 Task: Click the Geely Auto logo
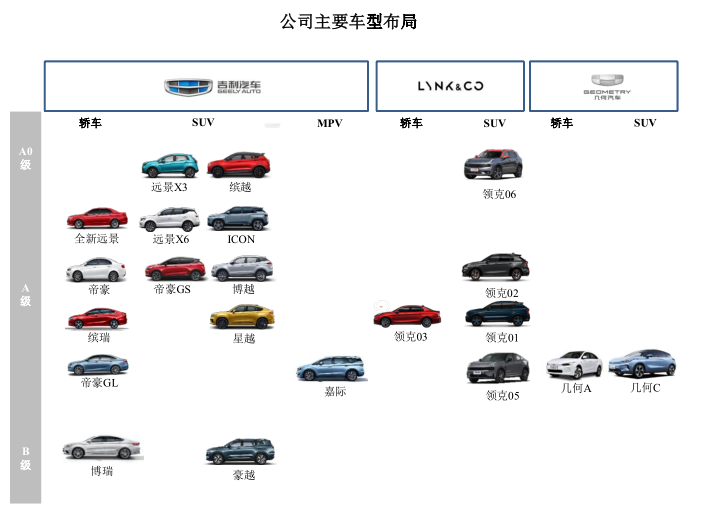[x=212, y=87]
